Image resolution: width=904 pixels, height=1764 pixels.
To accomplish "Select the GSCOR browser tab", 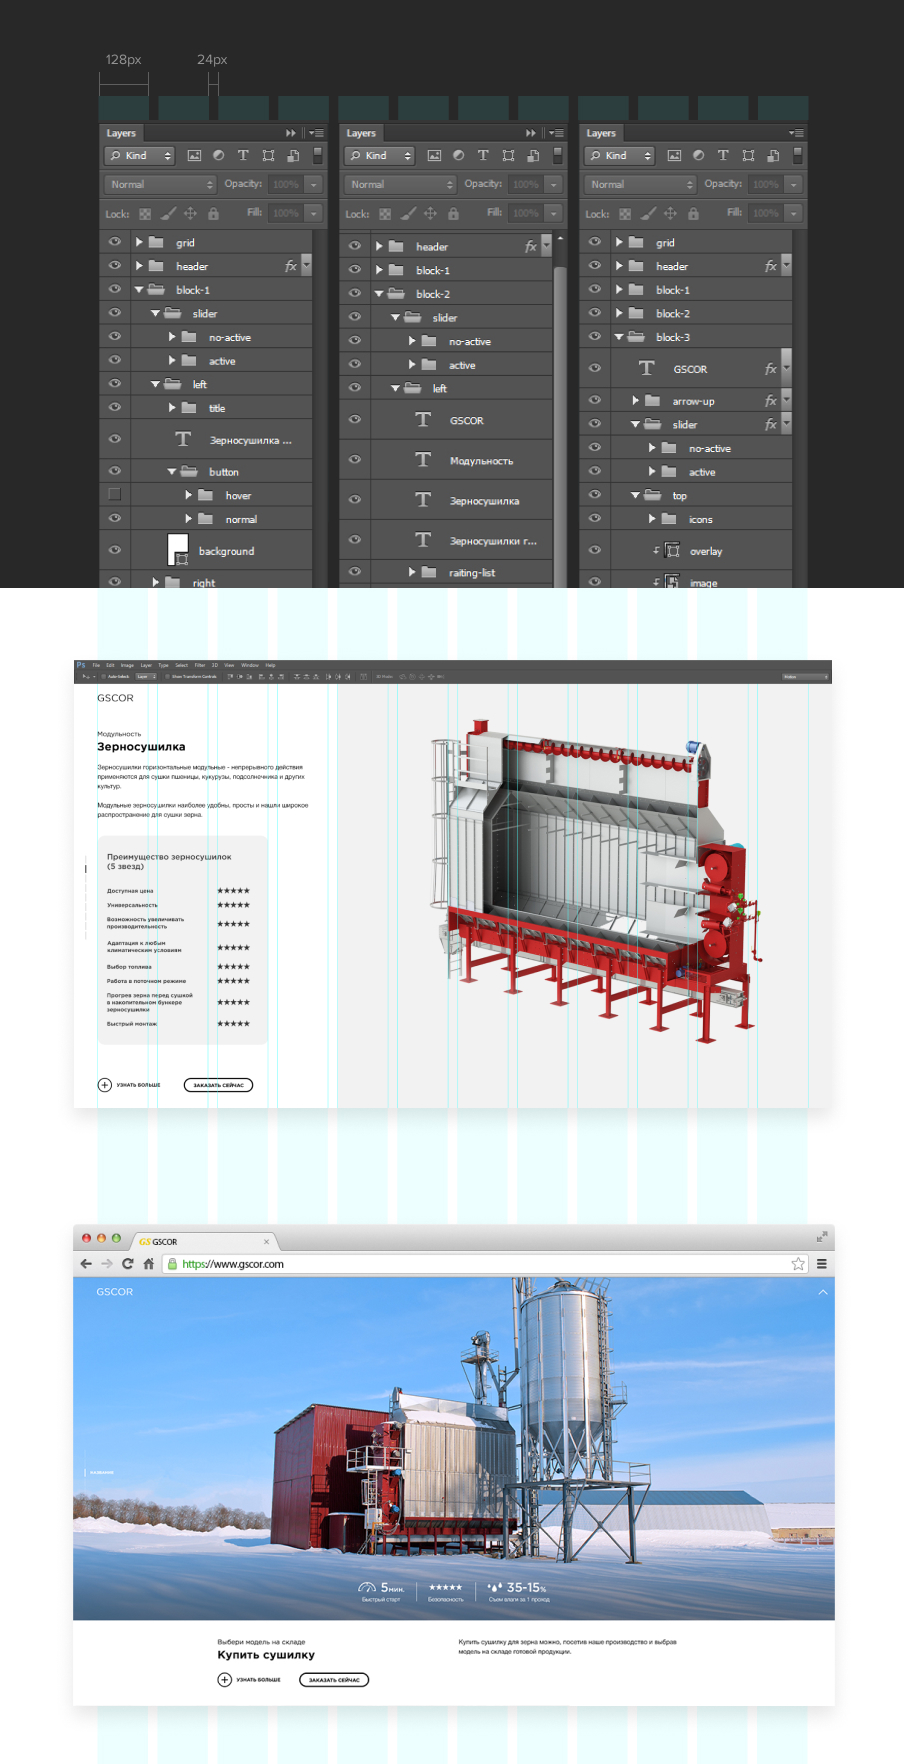I will coord(205,1241).
